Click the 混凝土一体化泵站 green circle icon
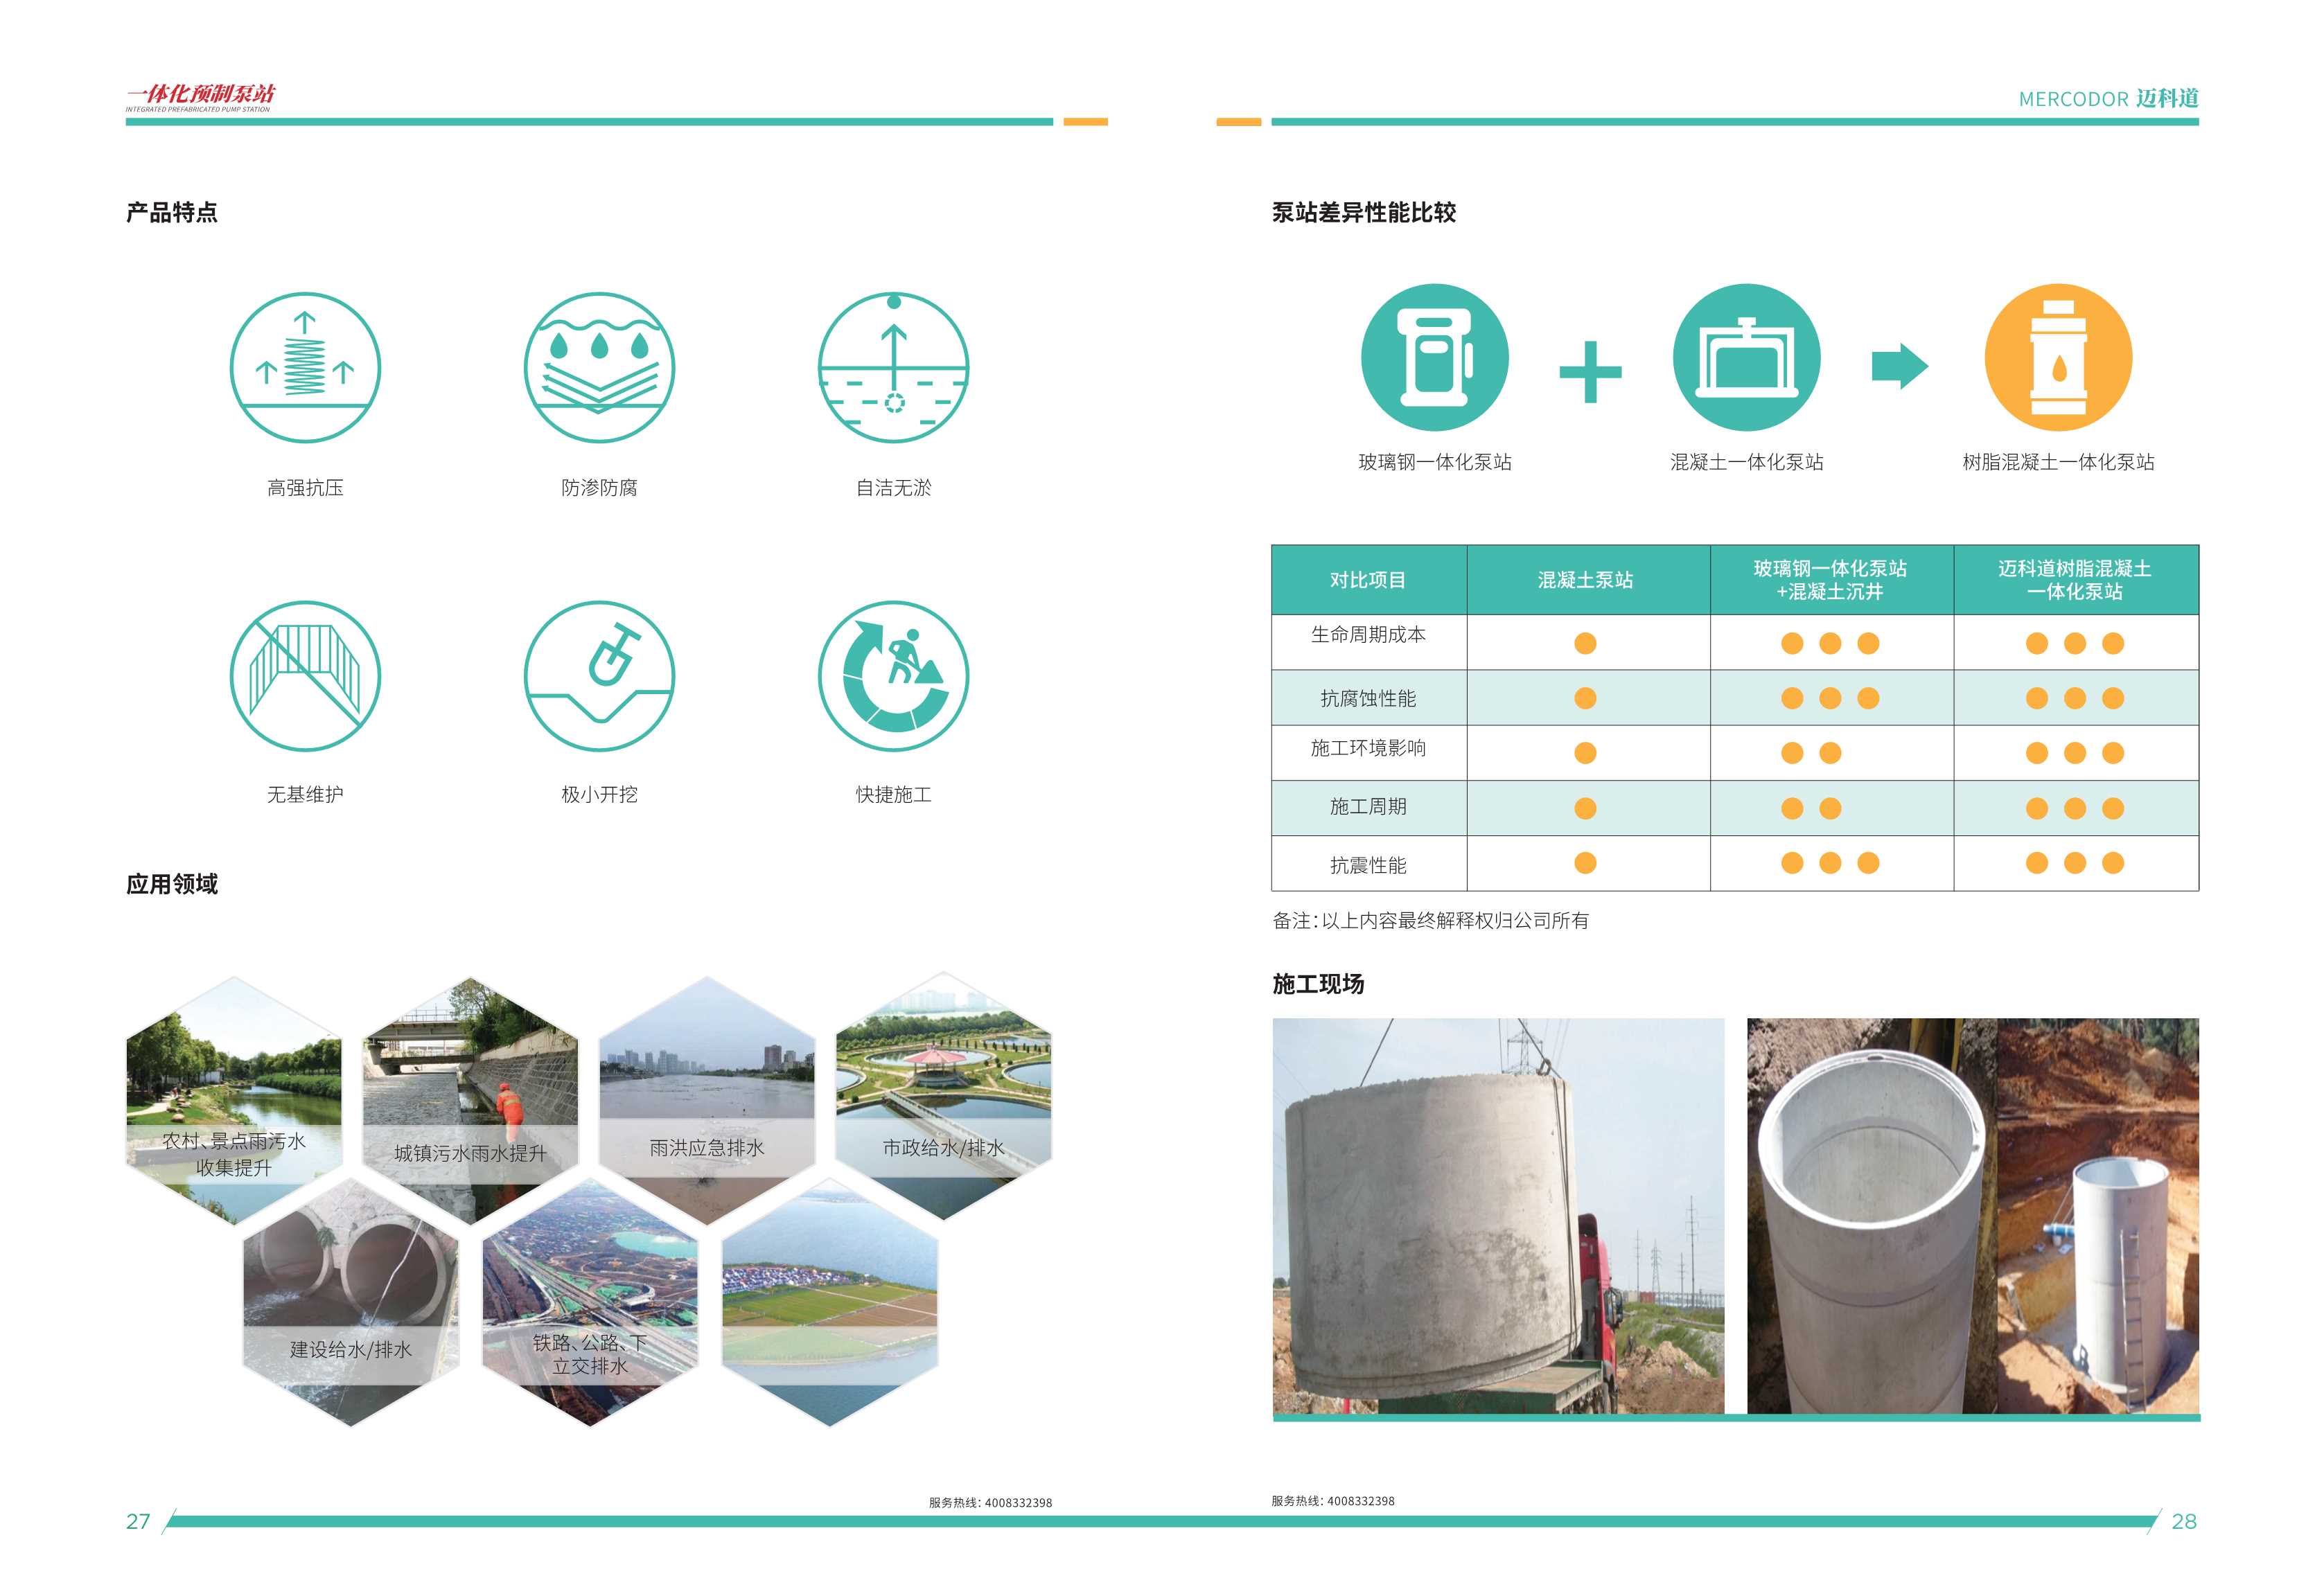The height and width of the screenshot is (1587, 2324). (1746, 358)
